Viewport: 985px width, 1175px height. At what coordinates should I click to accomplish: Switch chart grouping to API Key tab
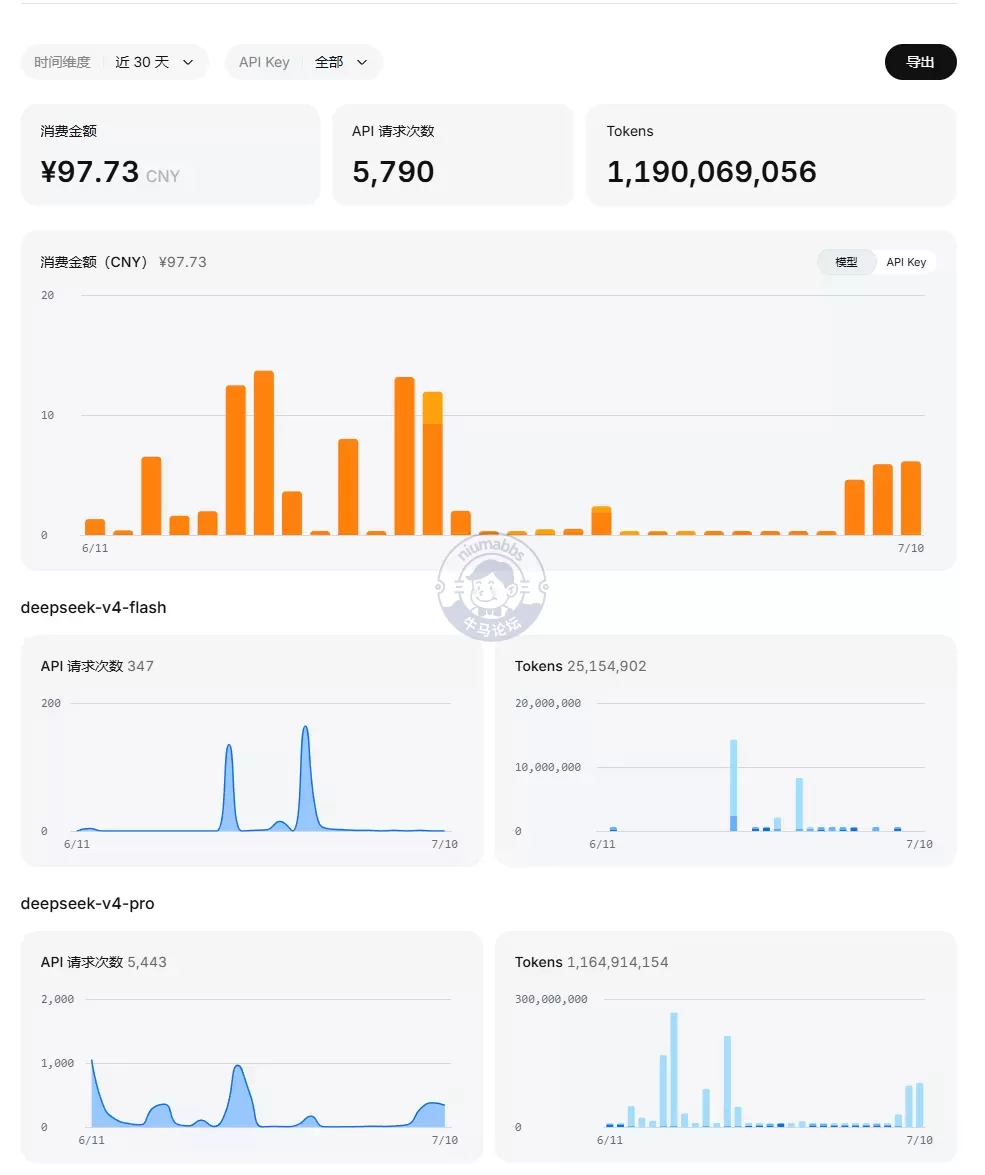(906, 262)
